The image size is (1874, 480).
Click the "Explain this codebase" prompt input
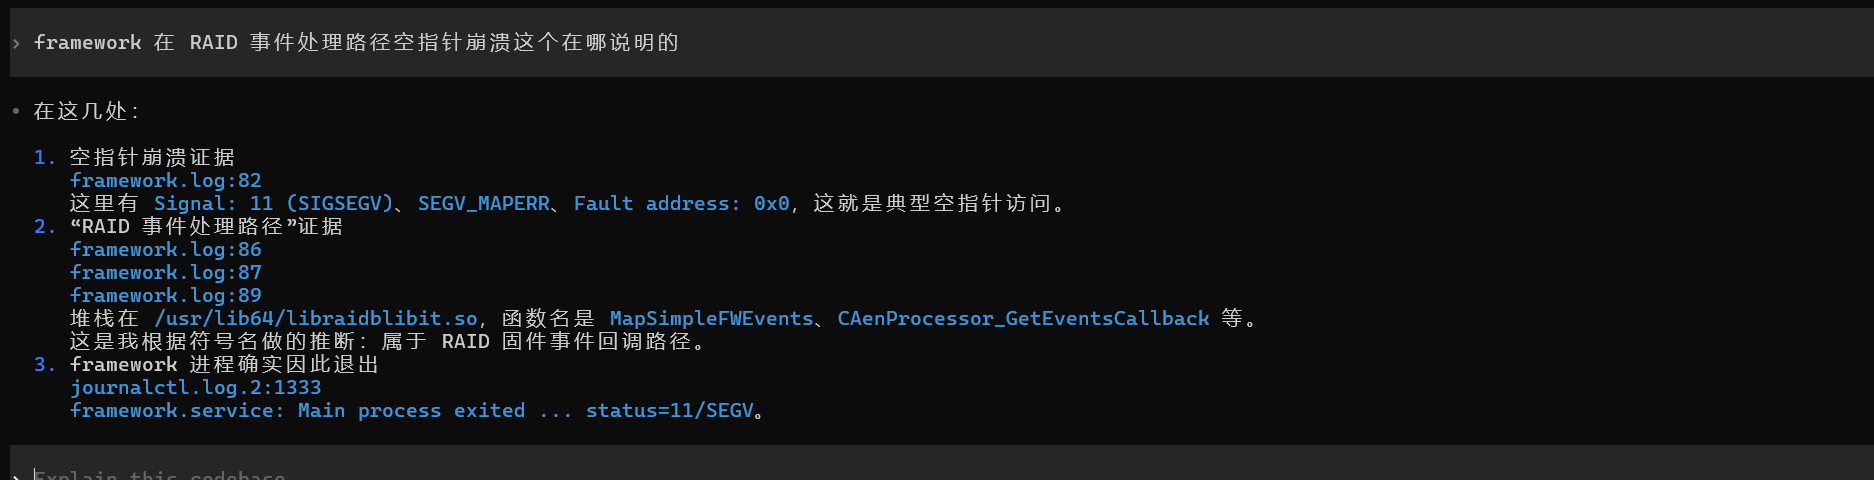pos(160,474)
